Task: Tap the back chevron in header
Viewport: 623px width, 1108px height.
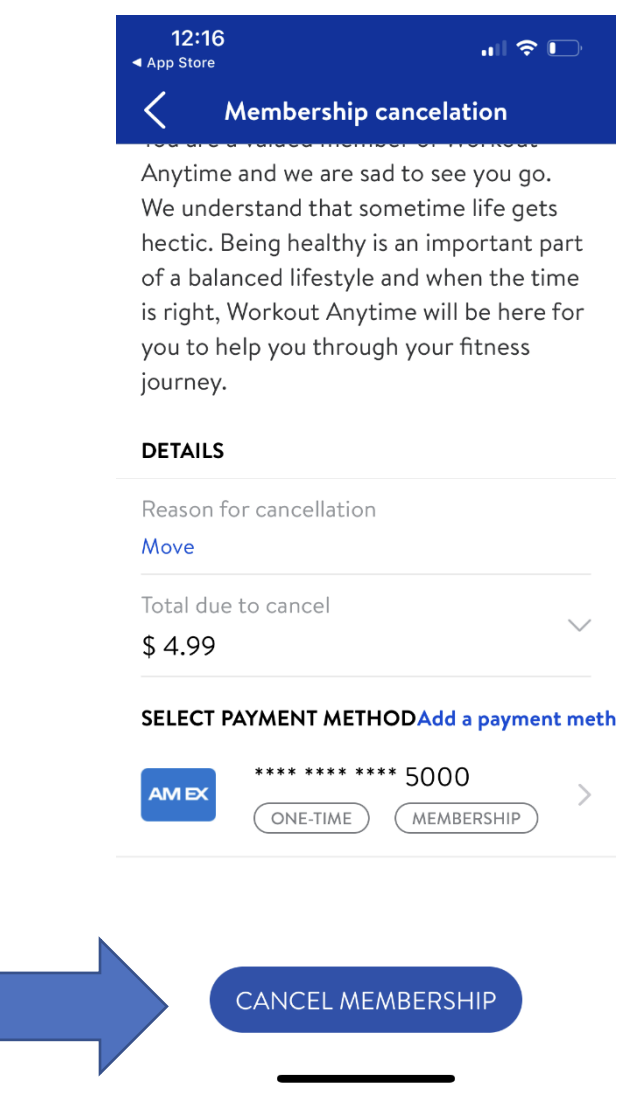Action: coord(155,111)
